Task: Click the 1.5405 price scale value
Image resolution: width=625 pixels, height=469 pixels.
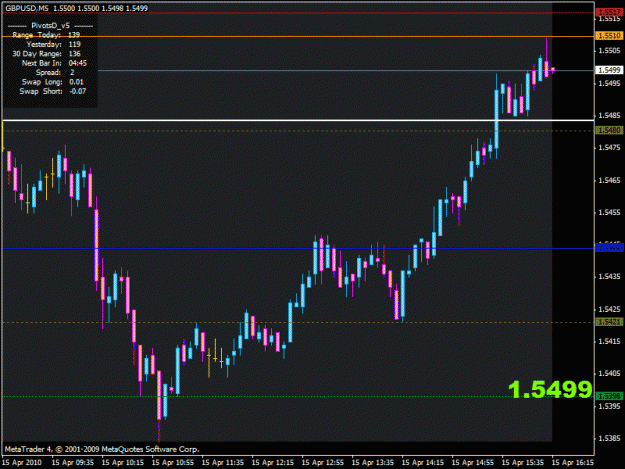Action: coord(610,373)
